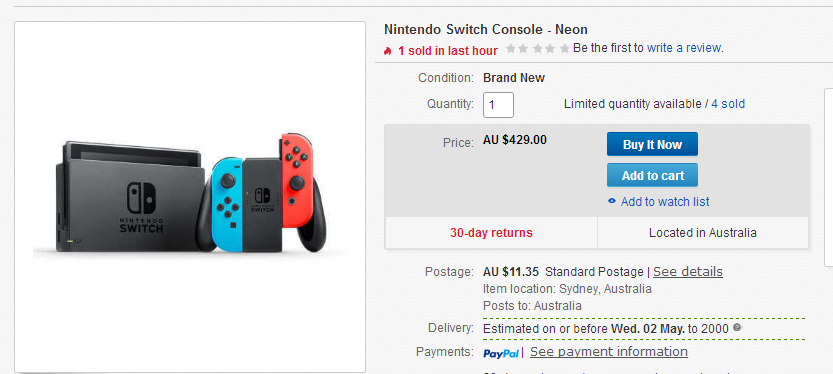Click the Wed. 02 May delivery estimate text

pyautogui.click(x=648, y=329)
